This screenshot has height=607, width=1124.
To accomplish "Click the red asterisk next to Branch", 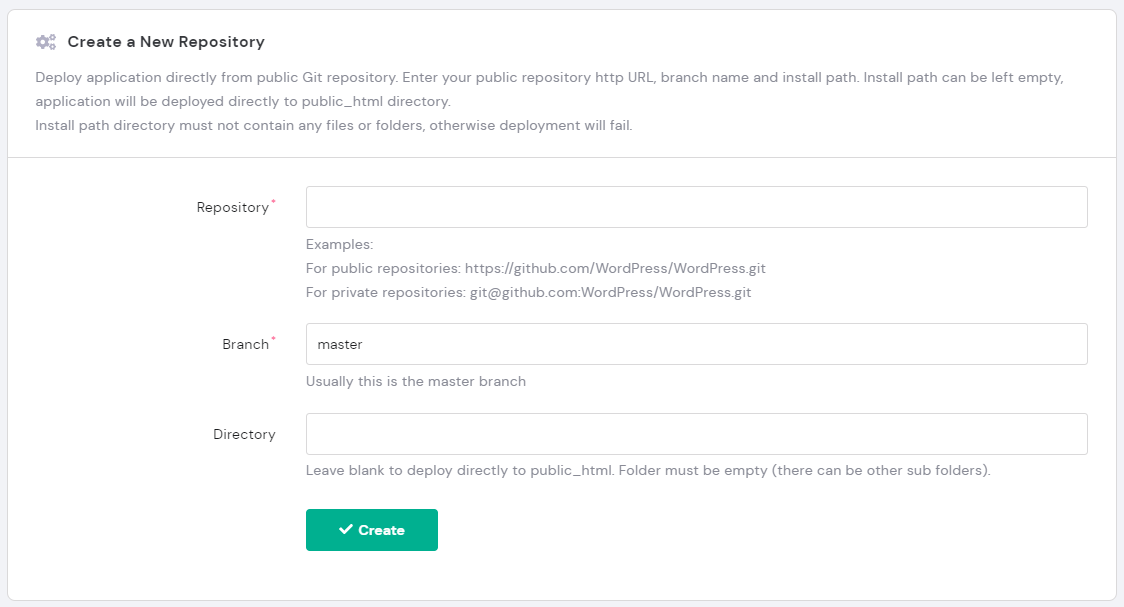I will click(x=274, y=340).
